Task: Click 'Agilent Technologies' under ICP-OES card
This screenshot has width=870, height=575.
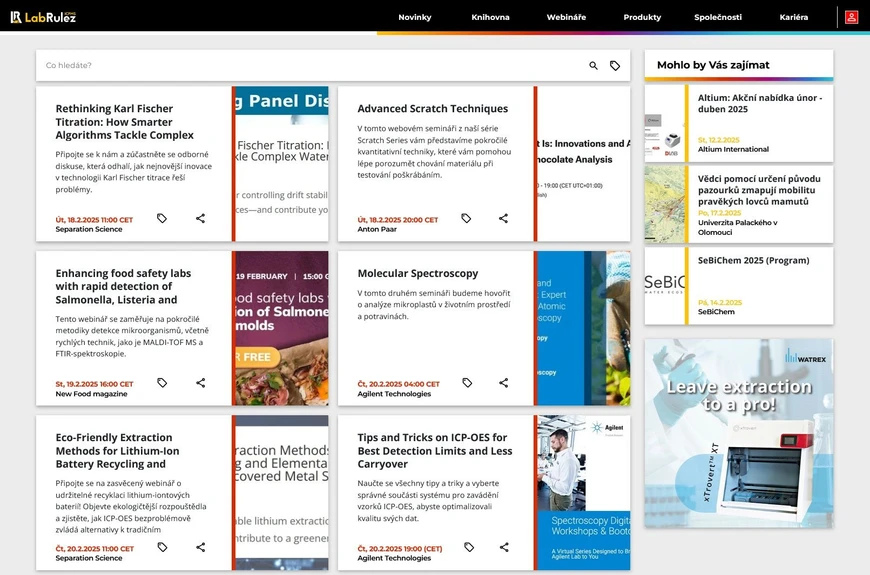Action: coord(394,558)
